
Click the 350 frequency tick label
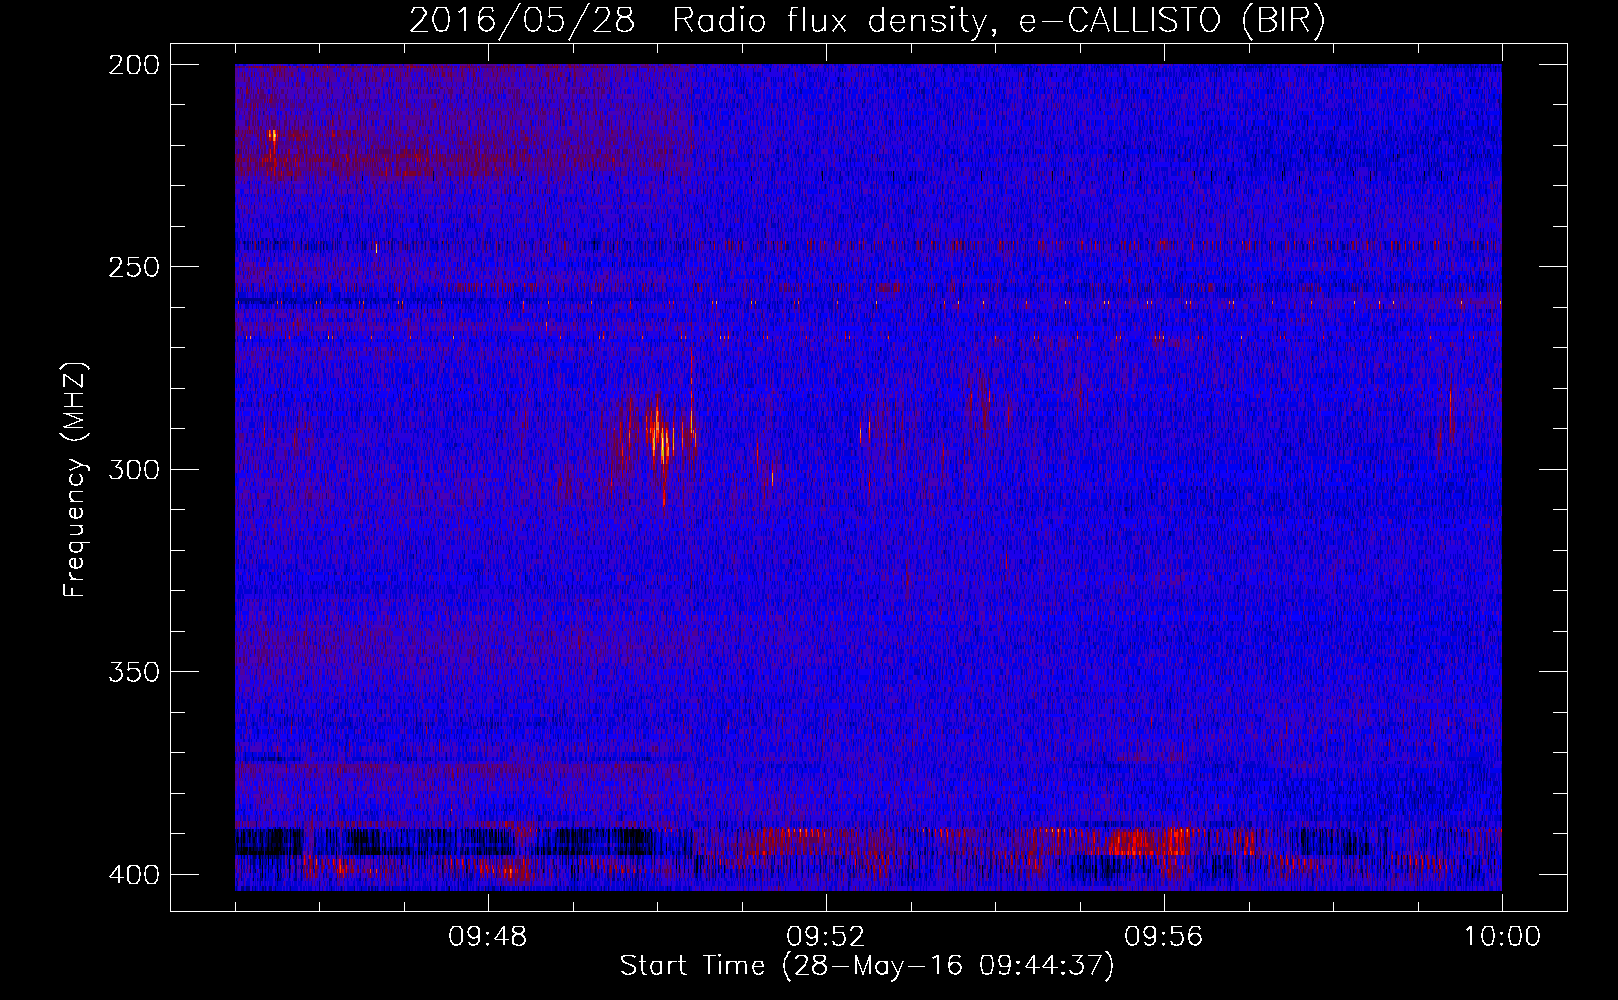pyautogui.click(x=134, y=672)
